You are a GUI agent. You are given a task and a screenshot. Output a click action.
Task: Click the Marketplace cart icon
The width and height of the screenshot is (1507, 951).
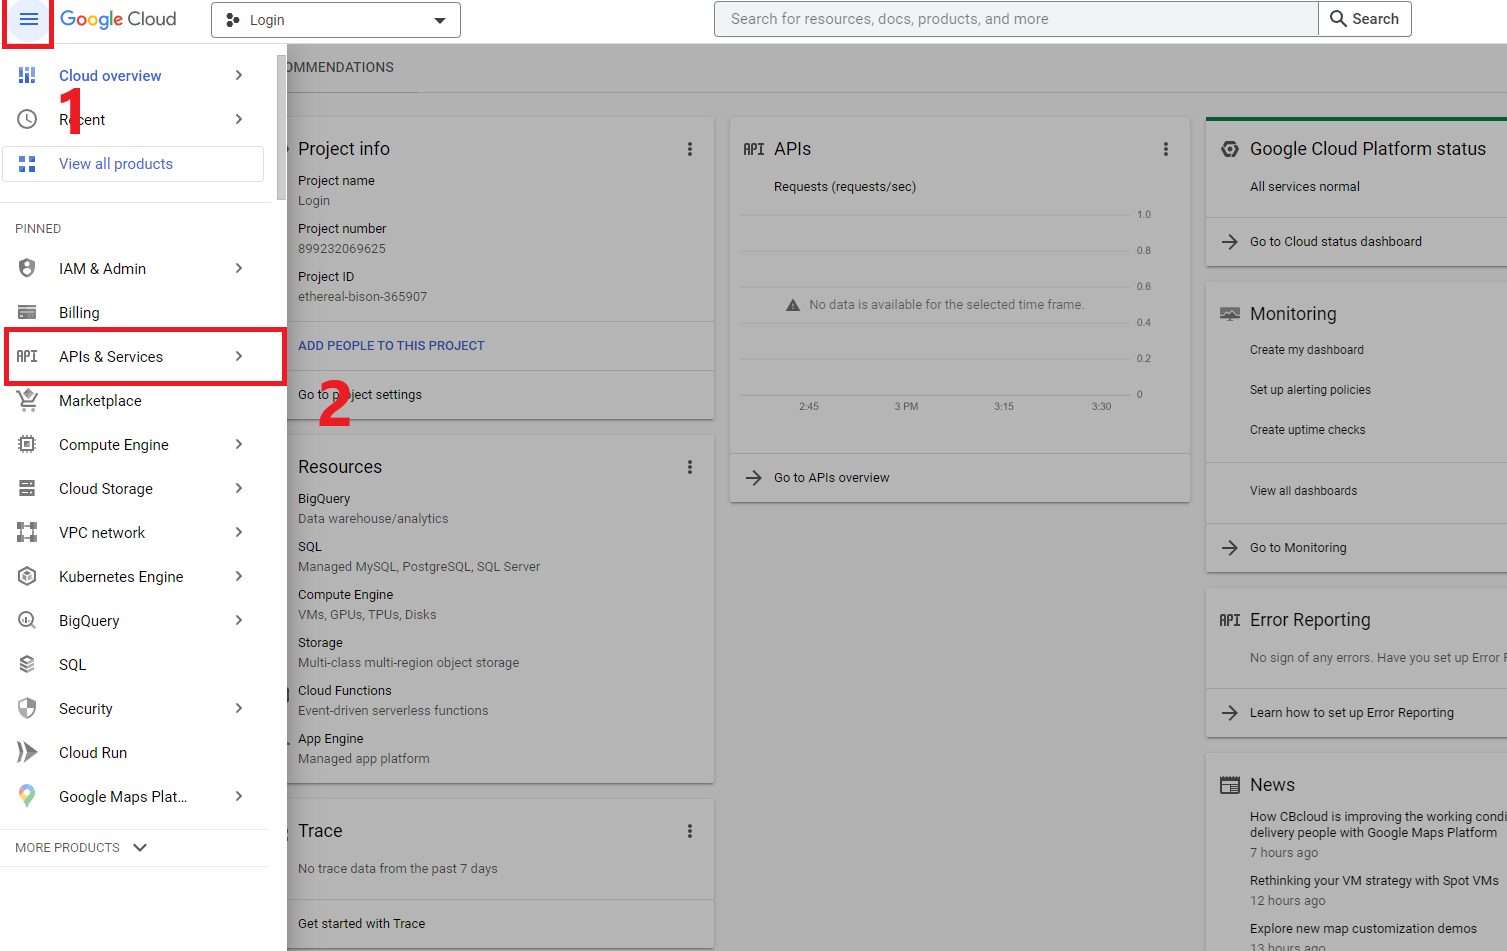click(27, 400)
